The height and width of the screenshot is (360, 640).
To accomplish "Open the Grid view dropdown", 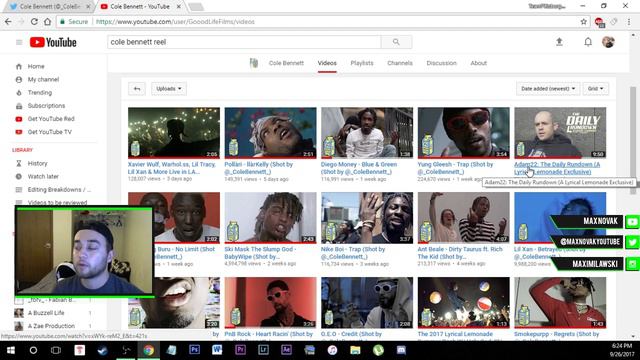I will [595, 89].
